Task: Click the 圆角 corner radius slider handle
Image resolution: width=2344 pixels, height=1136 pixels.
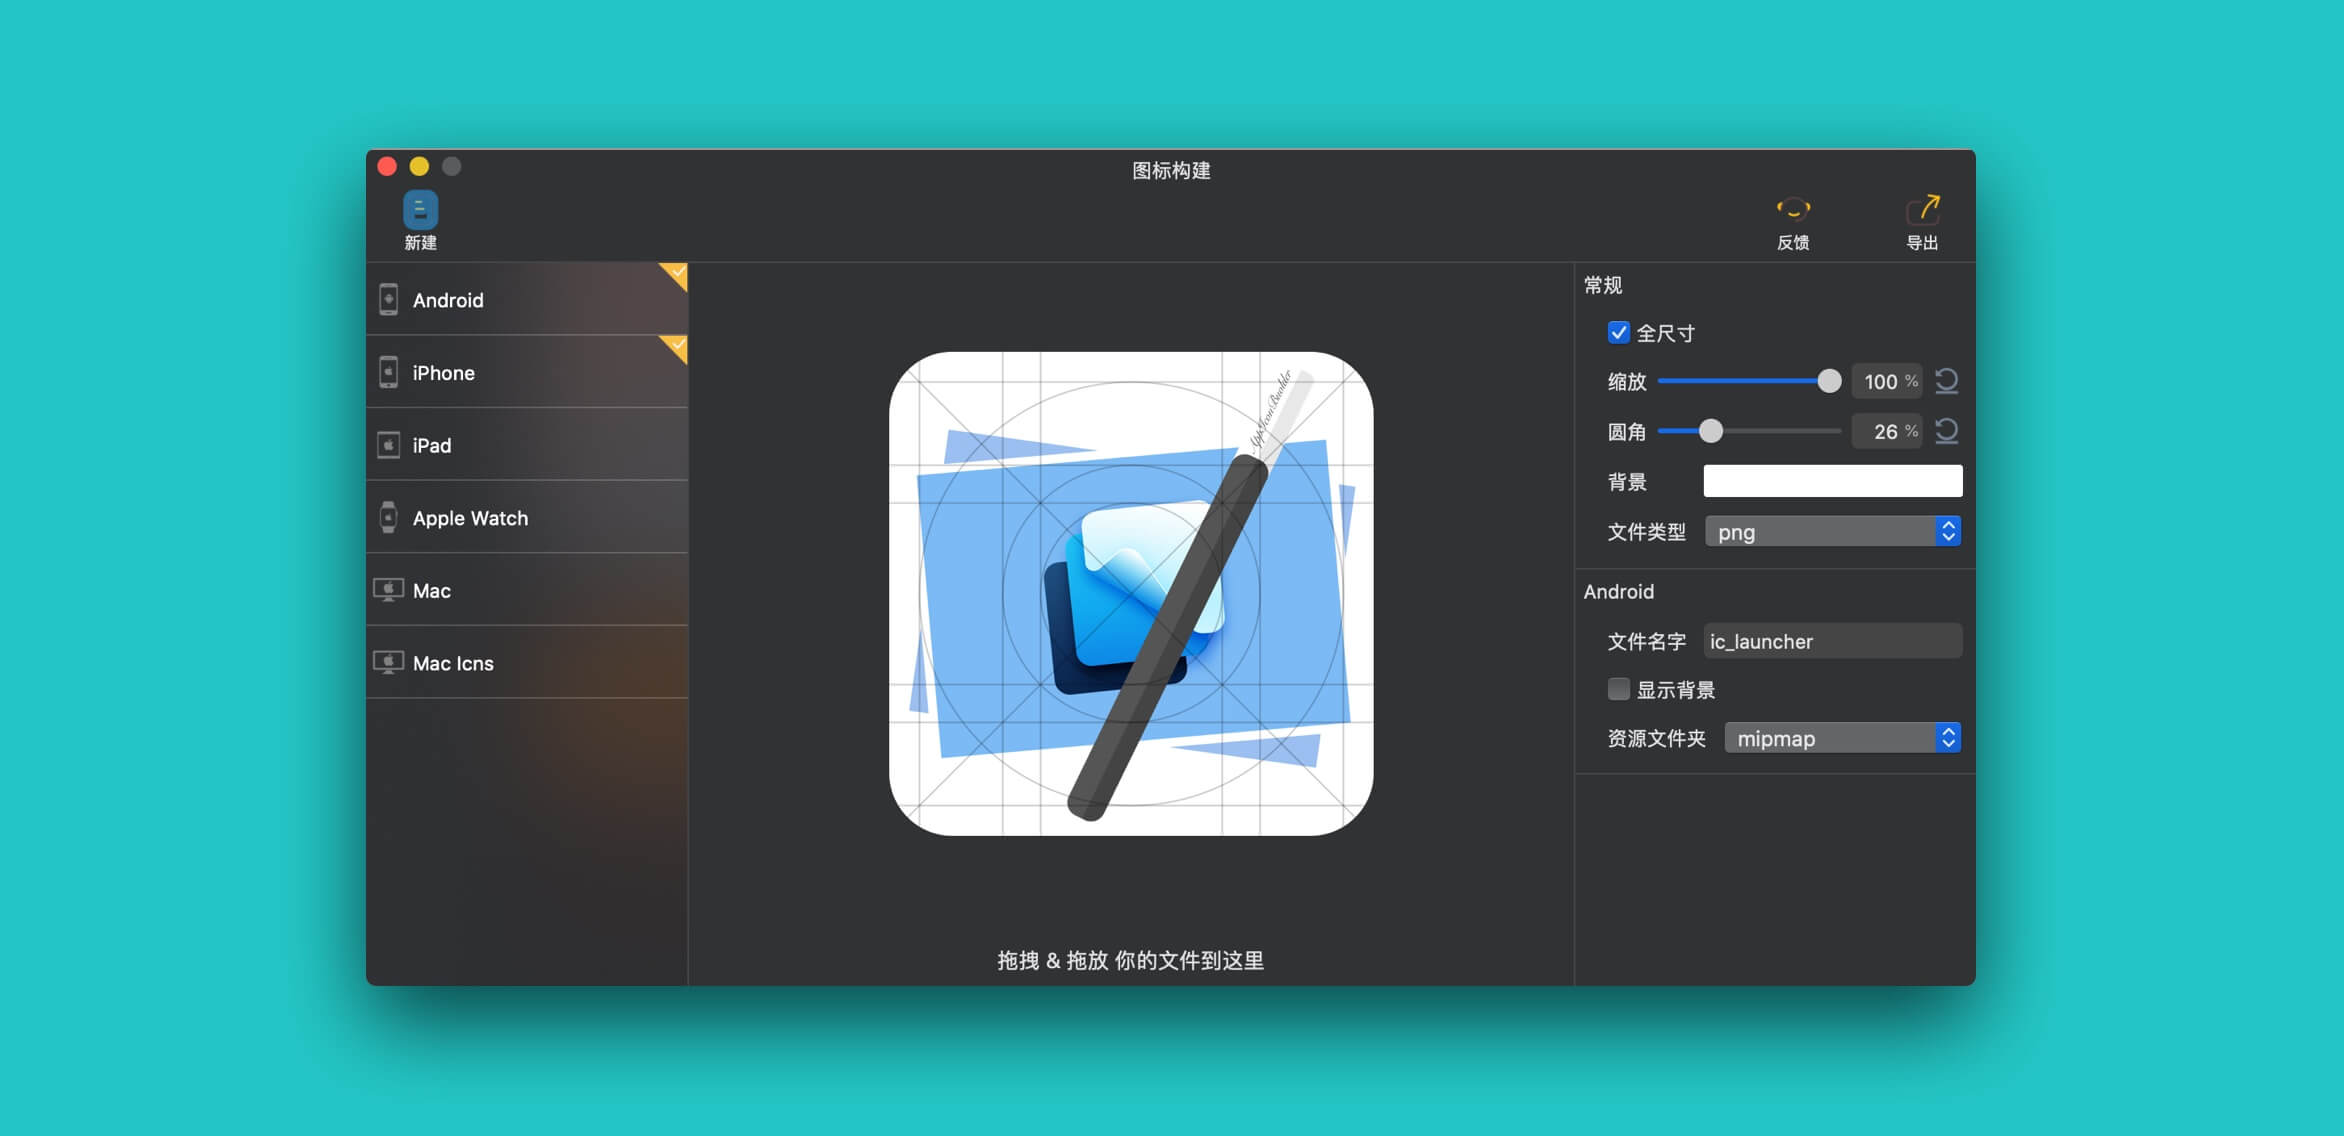Action: 1711,431
